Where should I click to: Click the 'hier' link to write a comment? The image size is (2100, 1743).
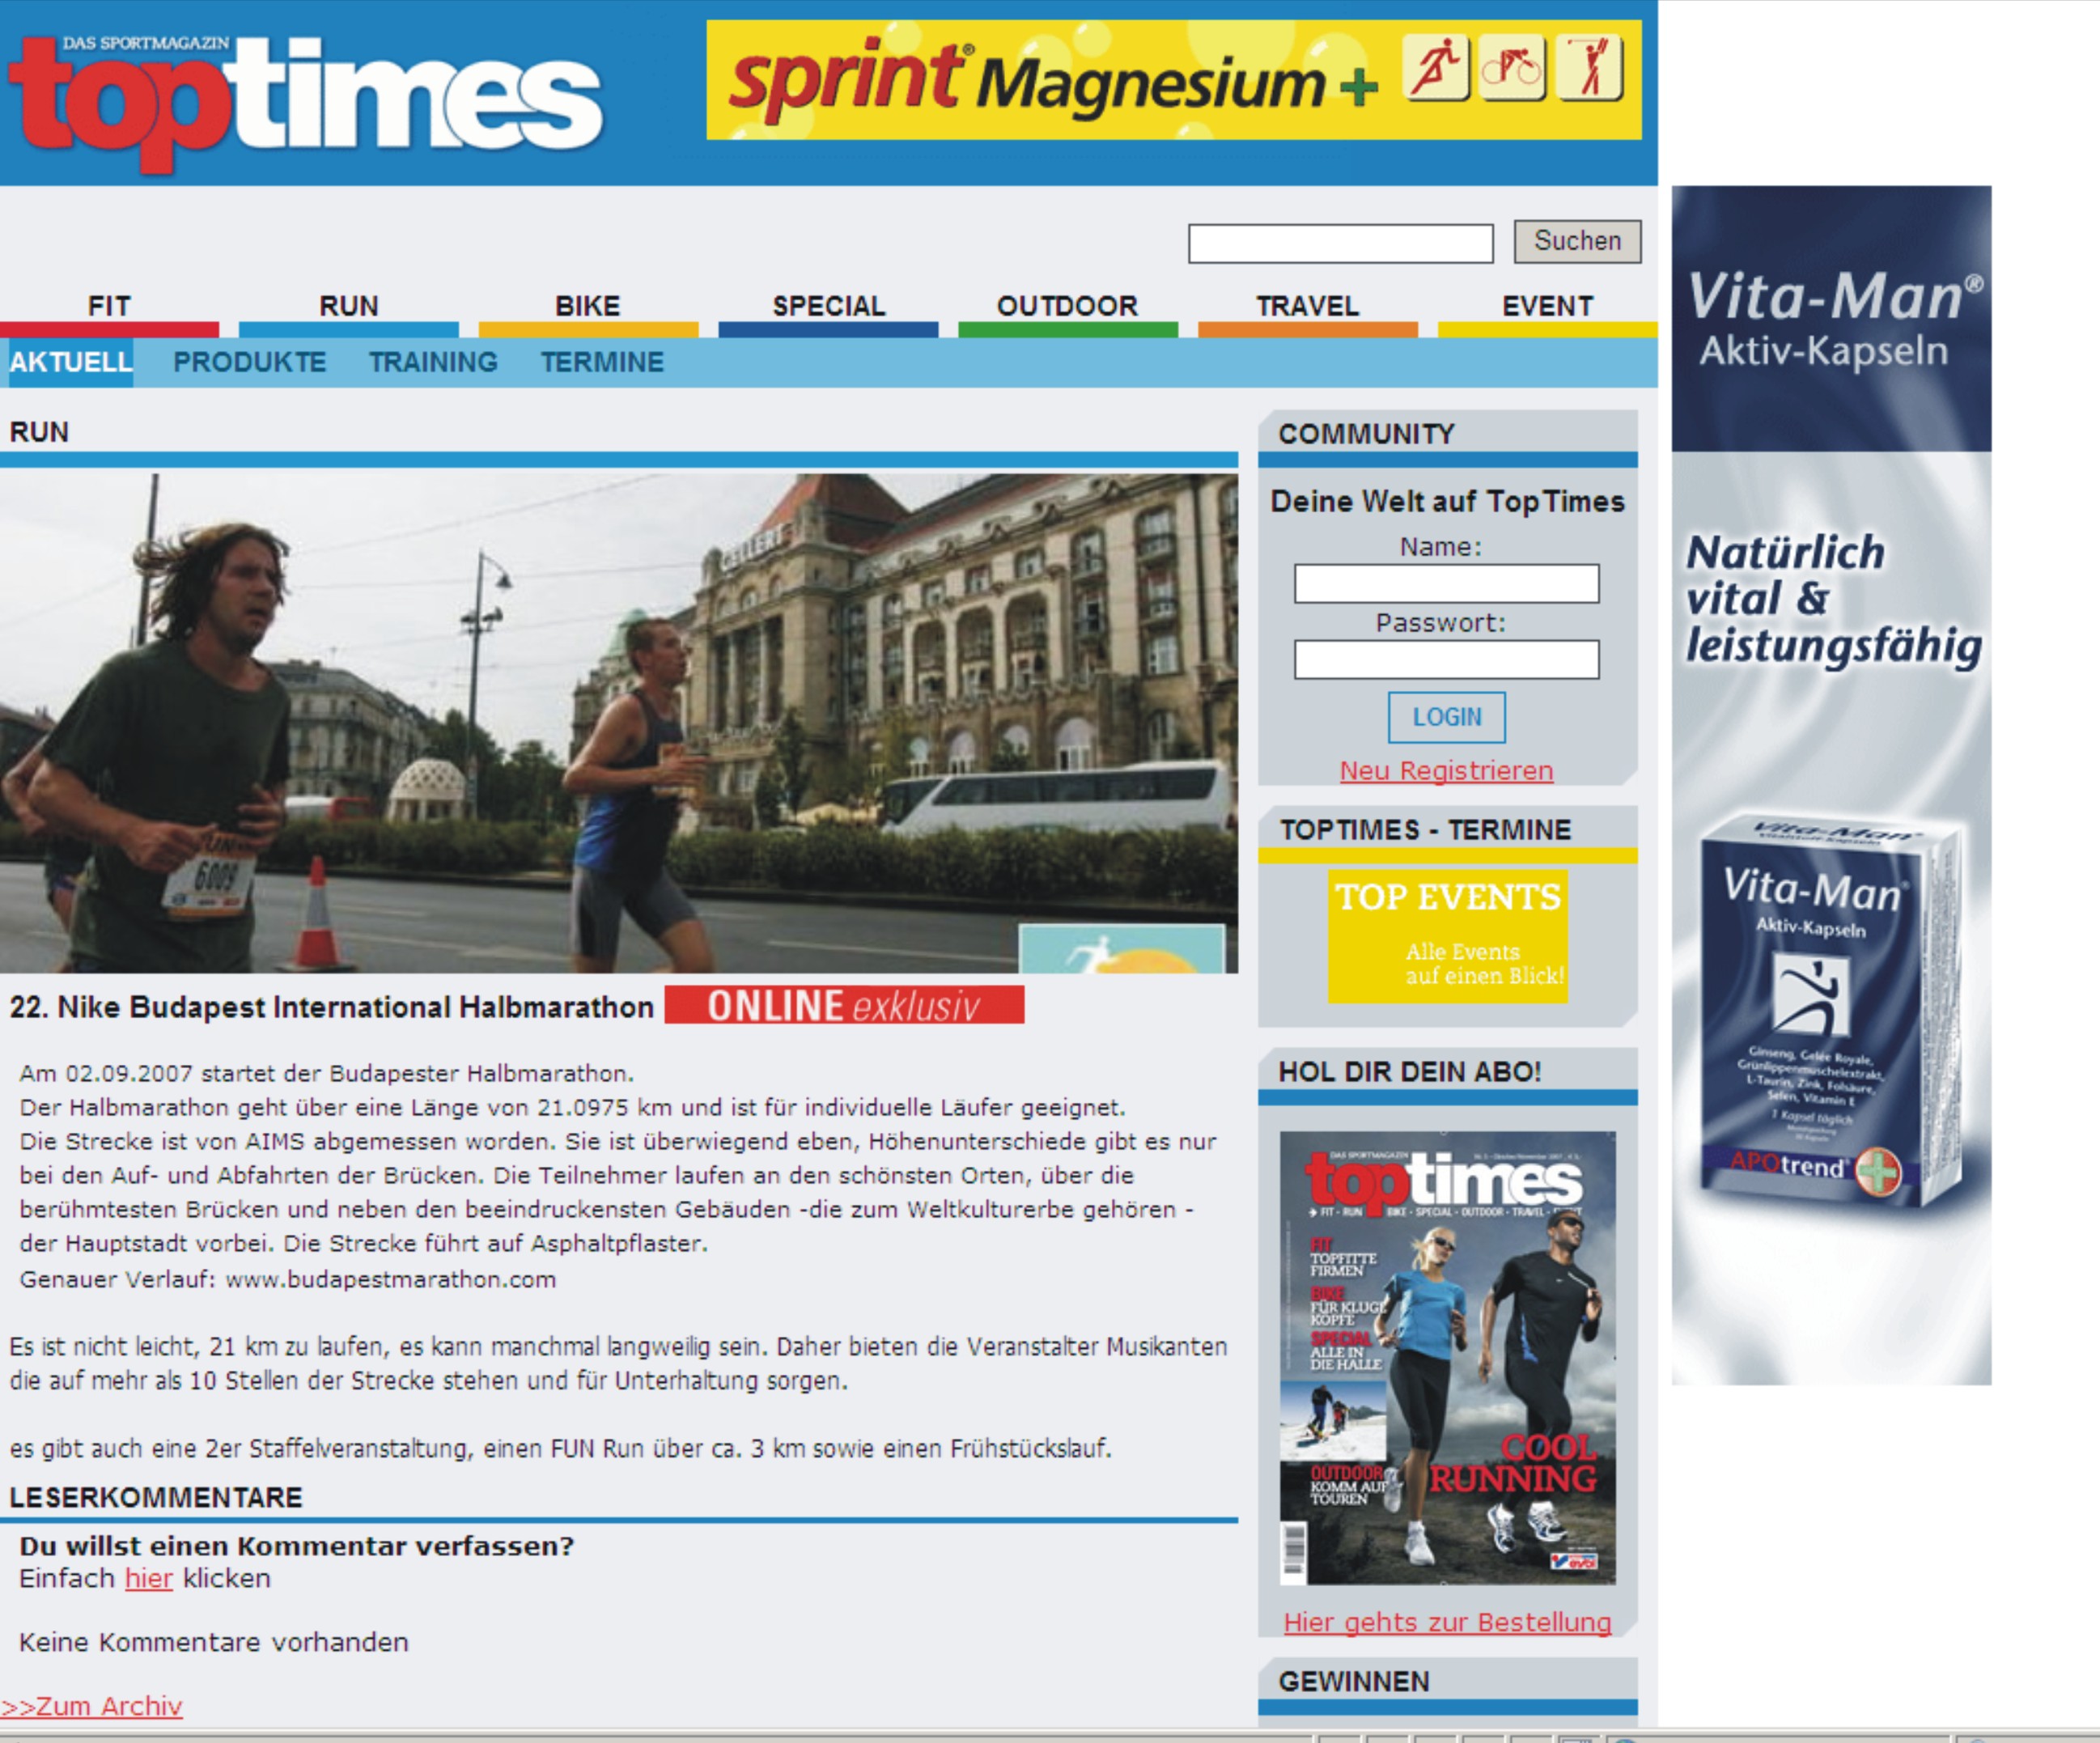point(149,1579)
